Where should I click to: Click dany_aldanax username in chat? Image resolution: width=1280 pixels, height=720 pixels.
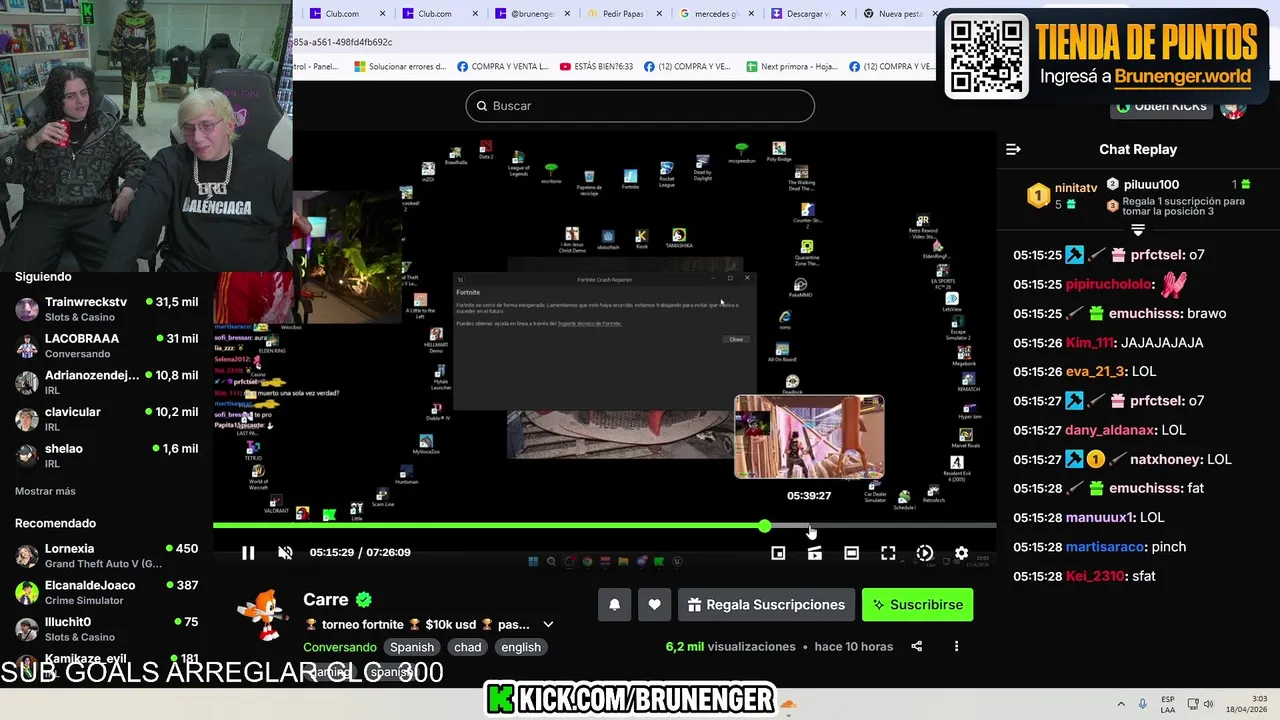point(1110,430)
